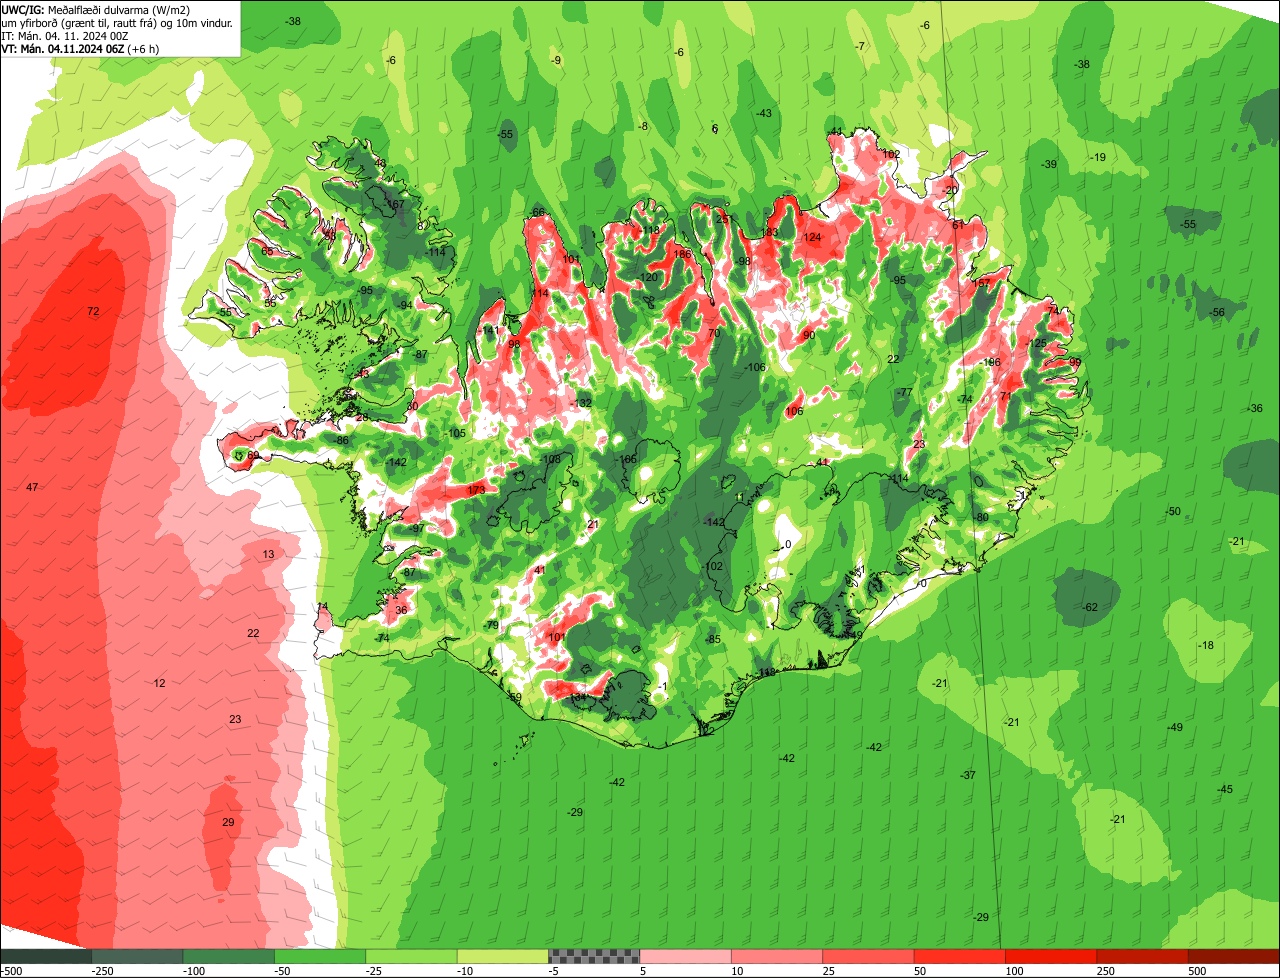
Task: Choose the -10 to -5 yellow-green legend swatch
Action: click(503, 956)
